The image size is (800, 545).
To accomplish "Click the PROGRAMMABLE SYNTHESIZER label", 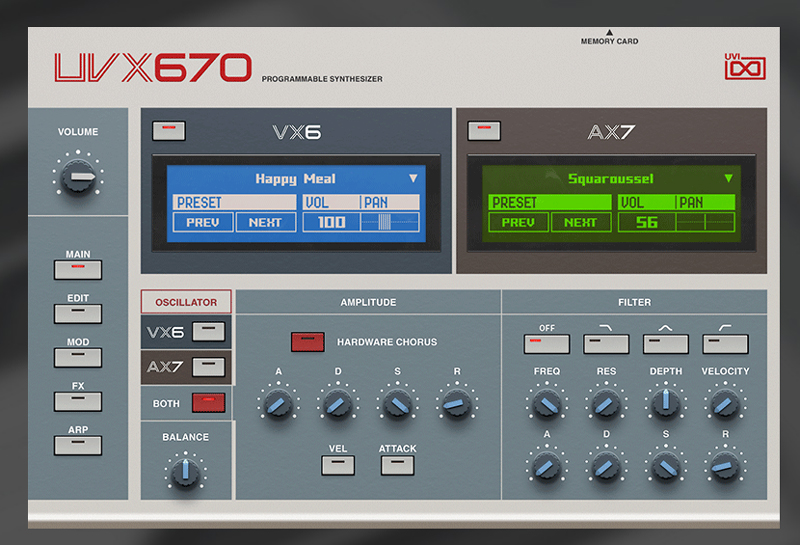I will pos(322,79).
